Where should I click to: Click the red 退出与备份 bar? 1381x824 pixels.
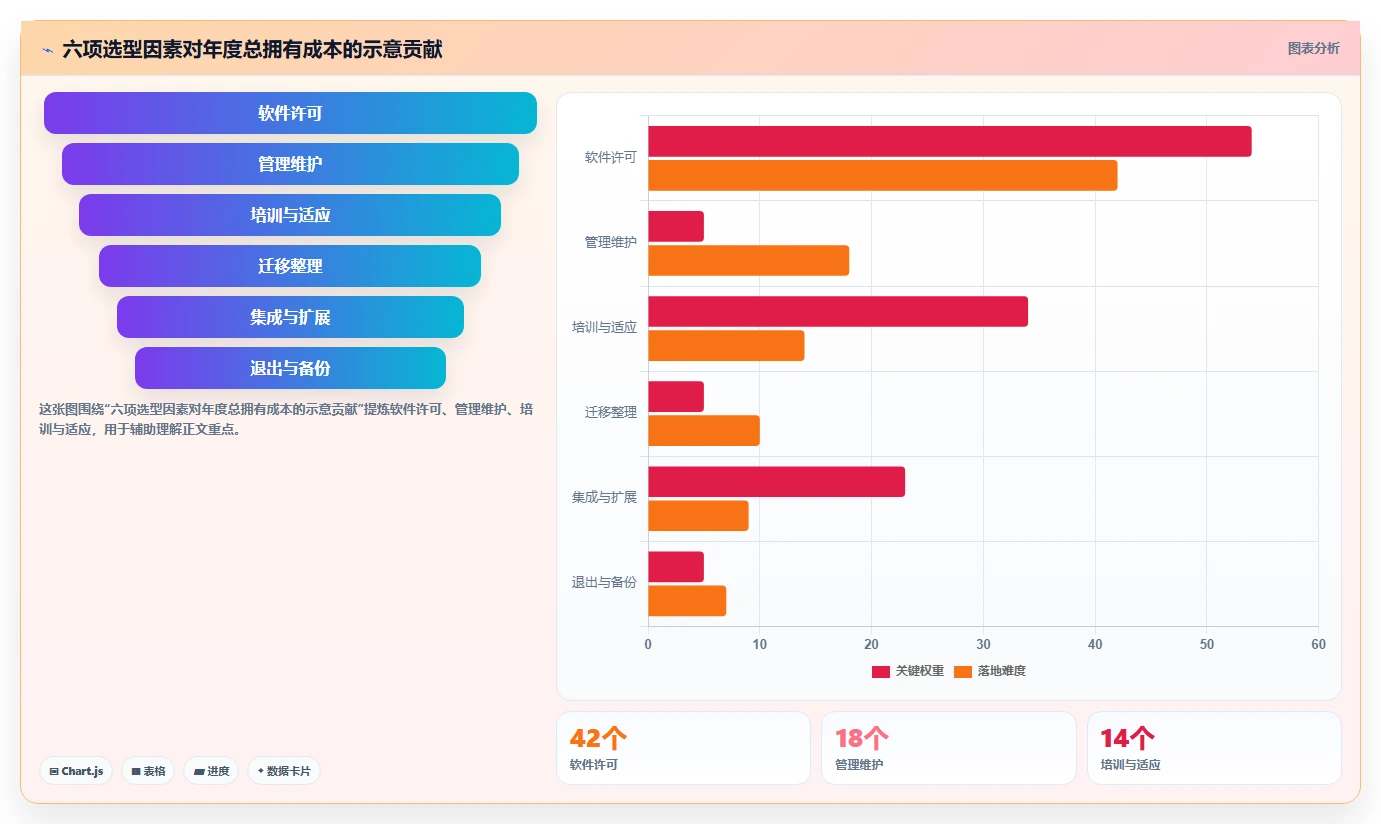tap(676, 566)
